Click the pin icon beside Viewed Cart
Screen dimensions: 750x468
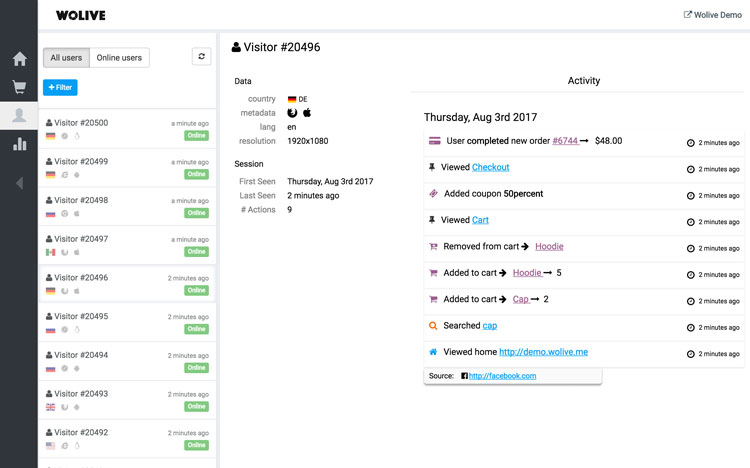432,220
